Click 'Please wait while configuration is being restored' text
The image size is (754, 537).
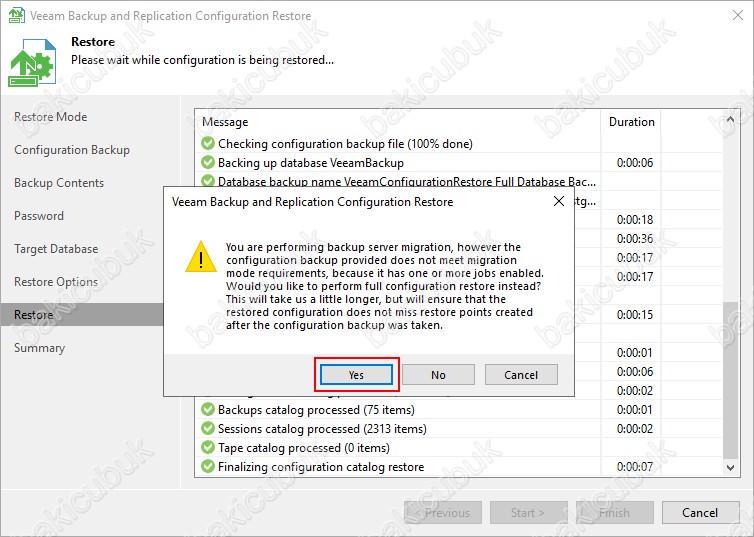tap(202, 60)
